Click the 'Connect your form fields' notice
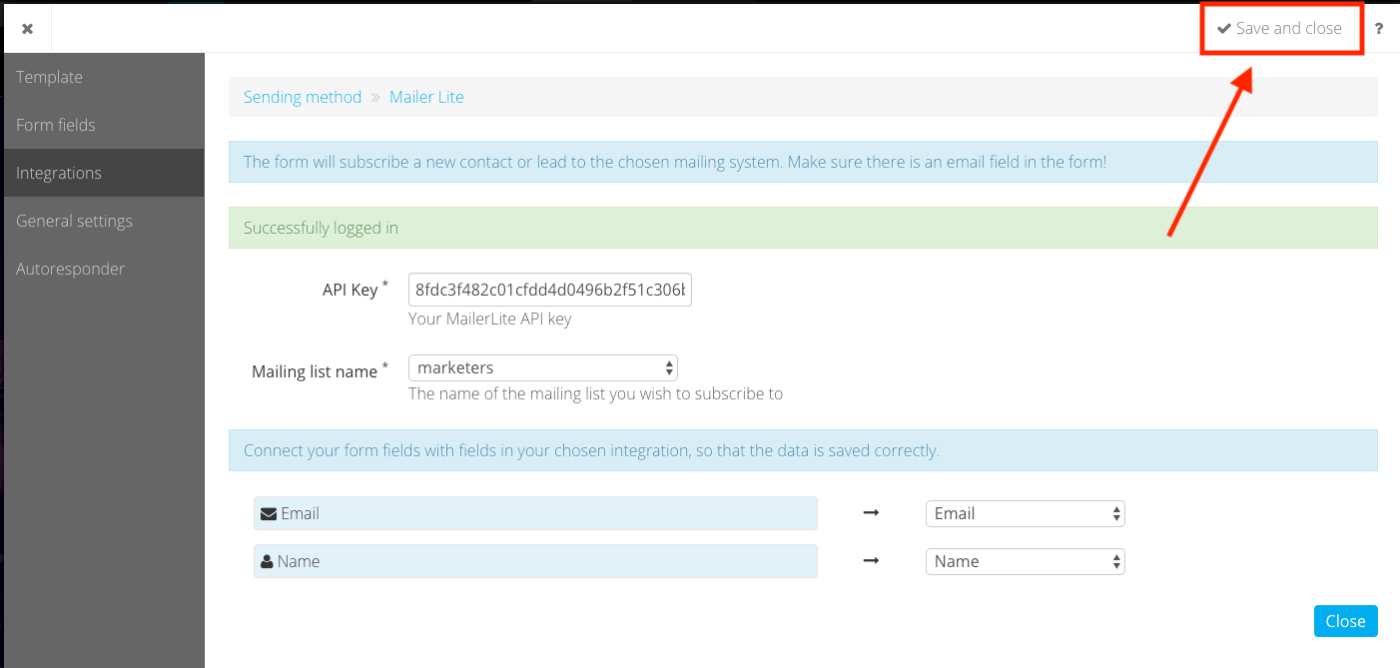 coord(803,451)
